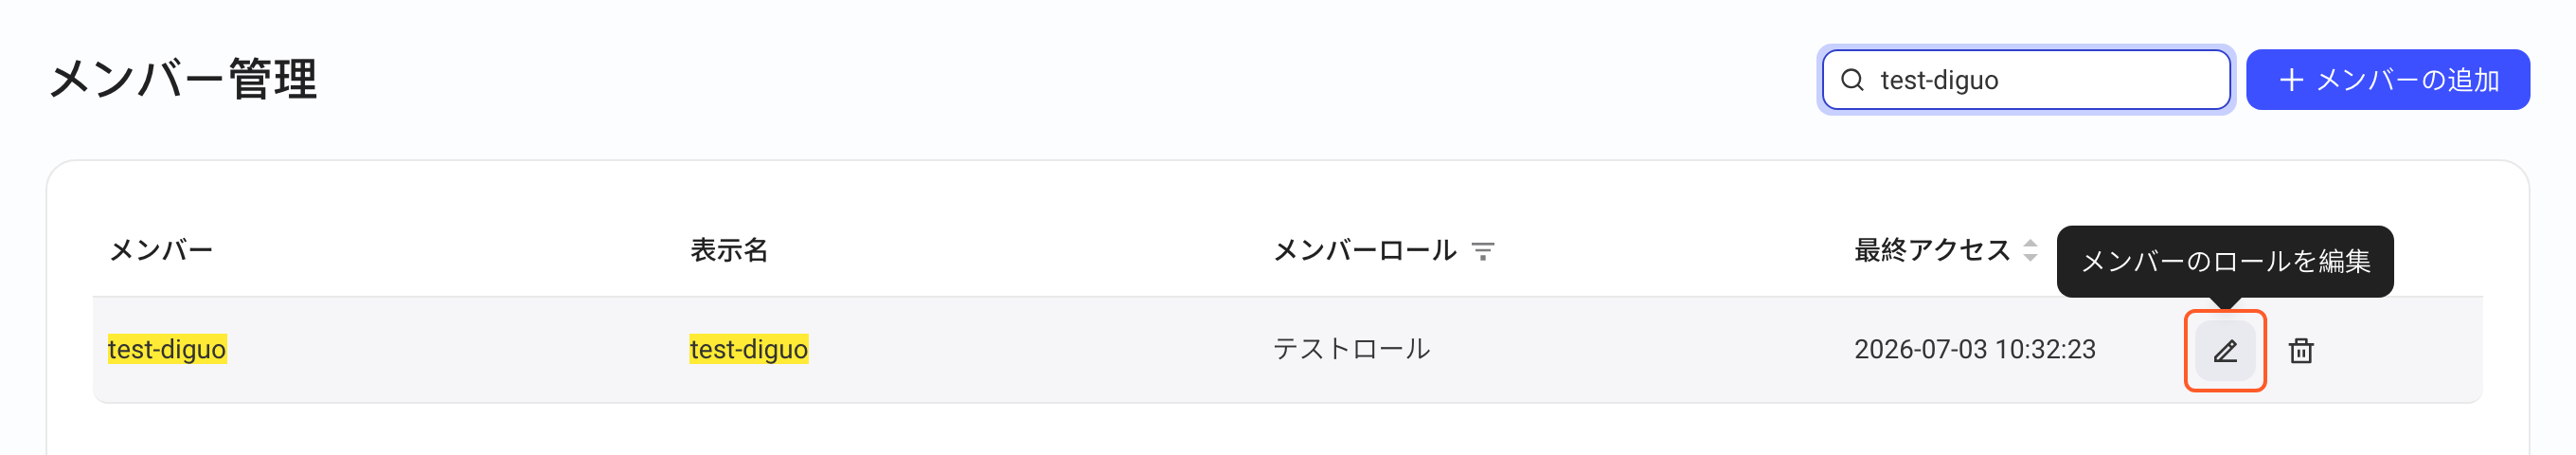
Task: Click the 2026-07-03 10:32:23 access timestamp
Action: click(x=1975, y=349)
